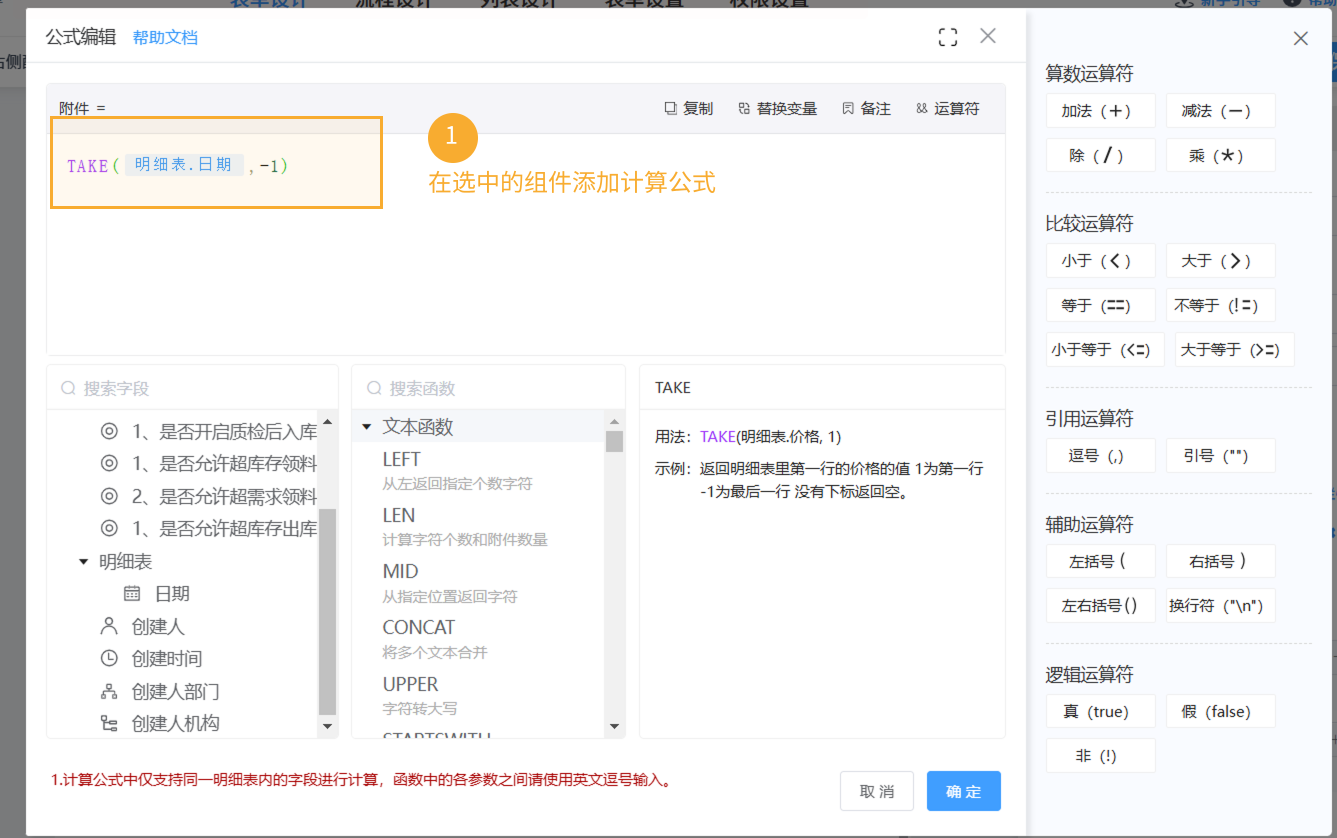The height and width of the screenshot is (838, 1337).
Task: Insert 小于 (<) operator
Action: point(1100,260)
